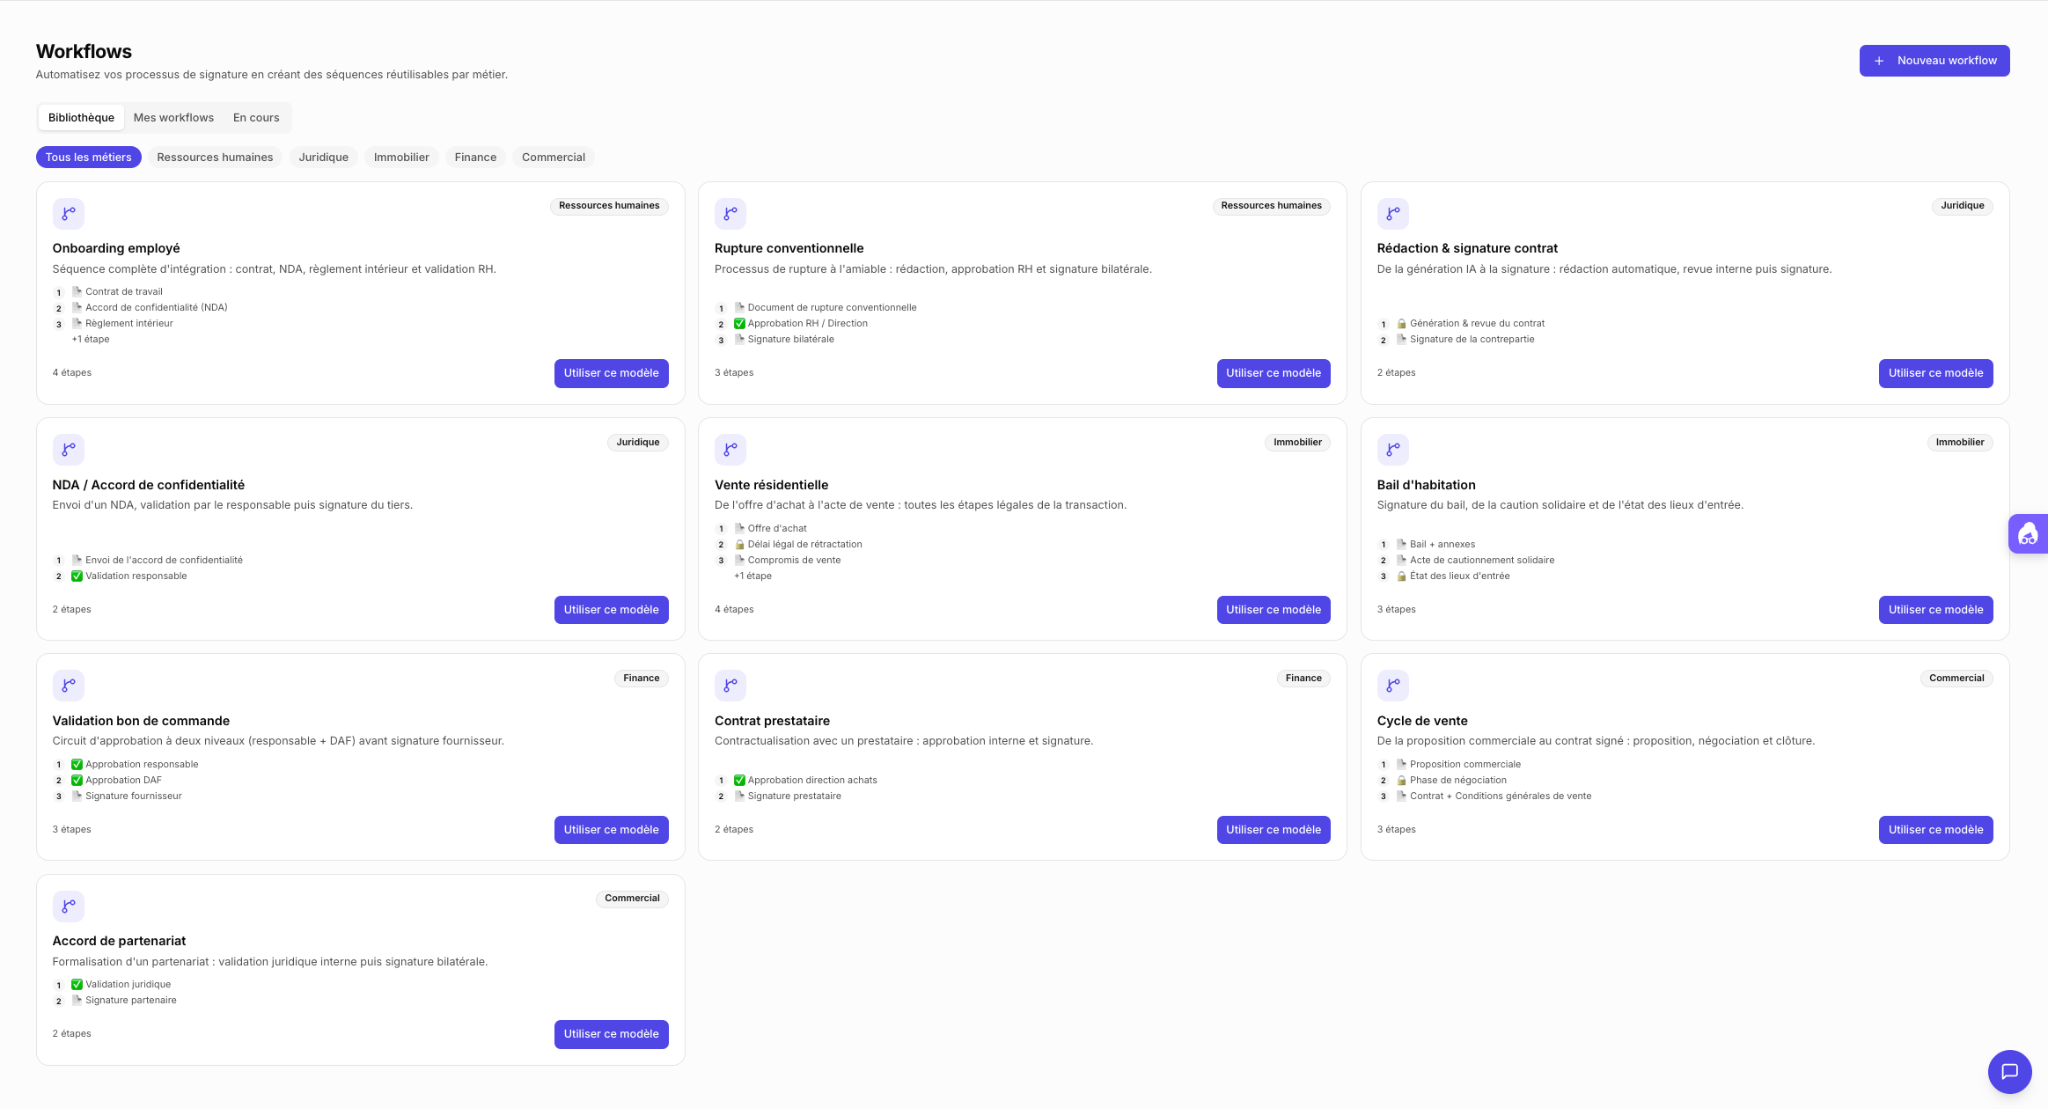Click the green checkmark beside Approbation RH / Direction
Image resolution: width=2048 pixels, height=1109 pixels.
coord(739,323)
